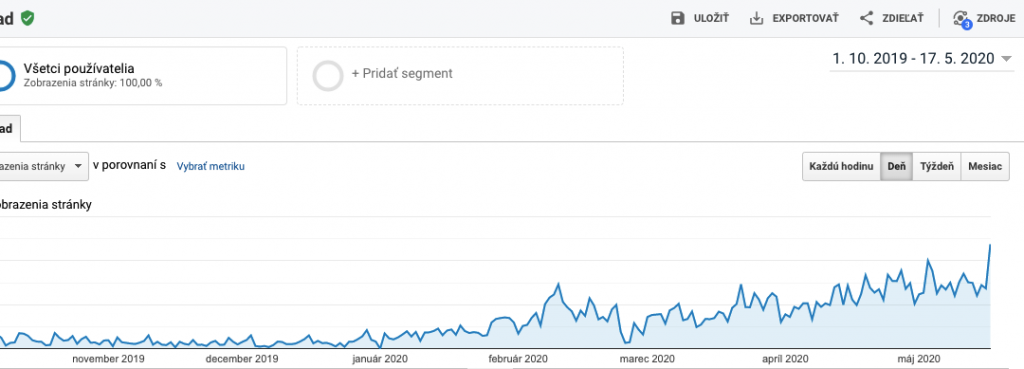Select the active report tab
Screen dimensions: 1024x369
pyautogui.click(x=9, y=129)
